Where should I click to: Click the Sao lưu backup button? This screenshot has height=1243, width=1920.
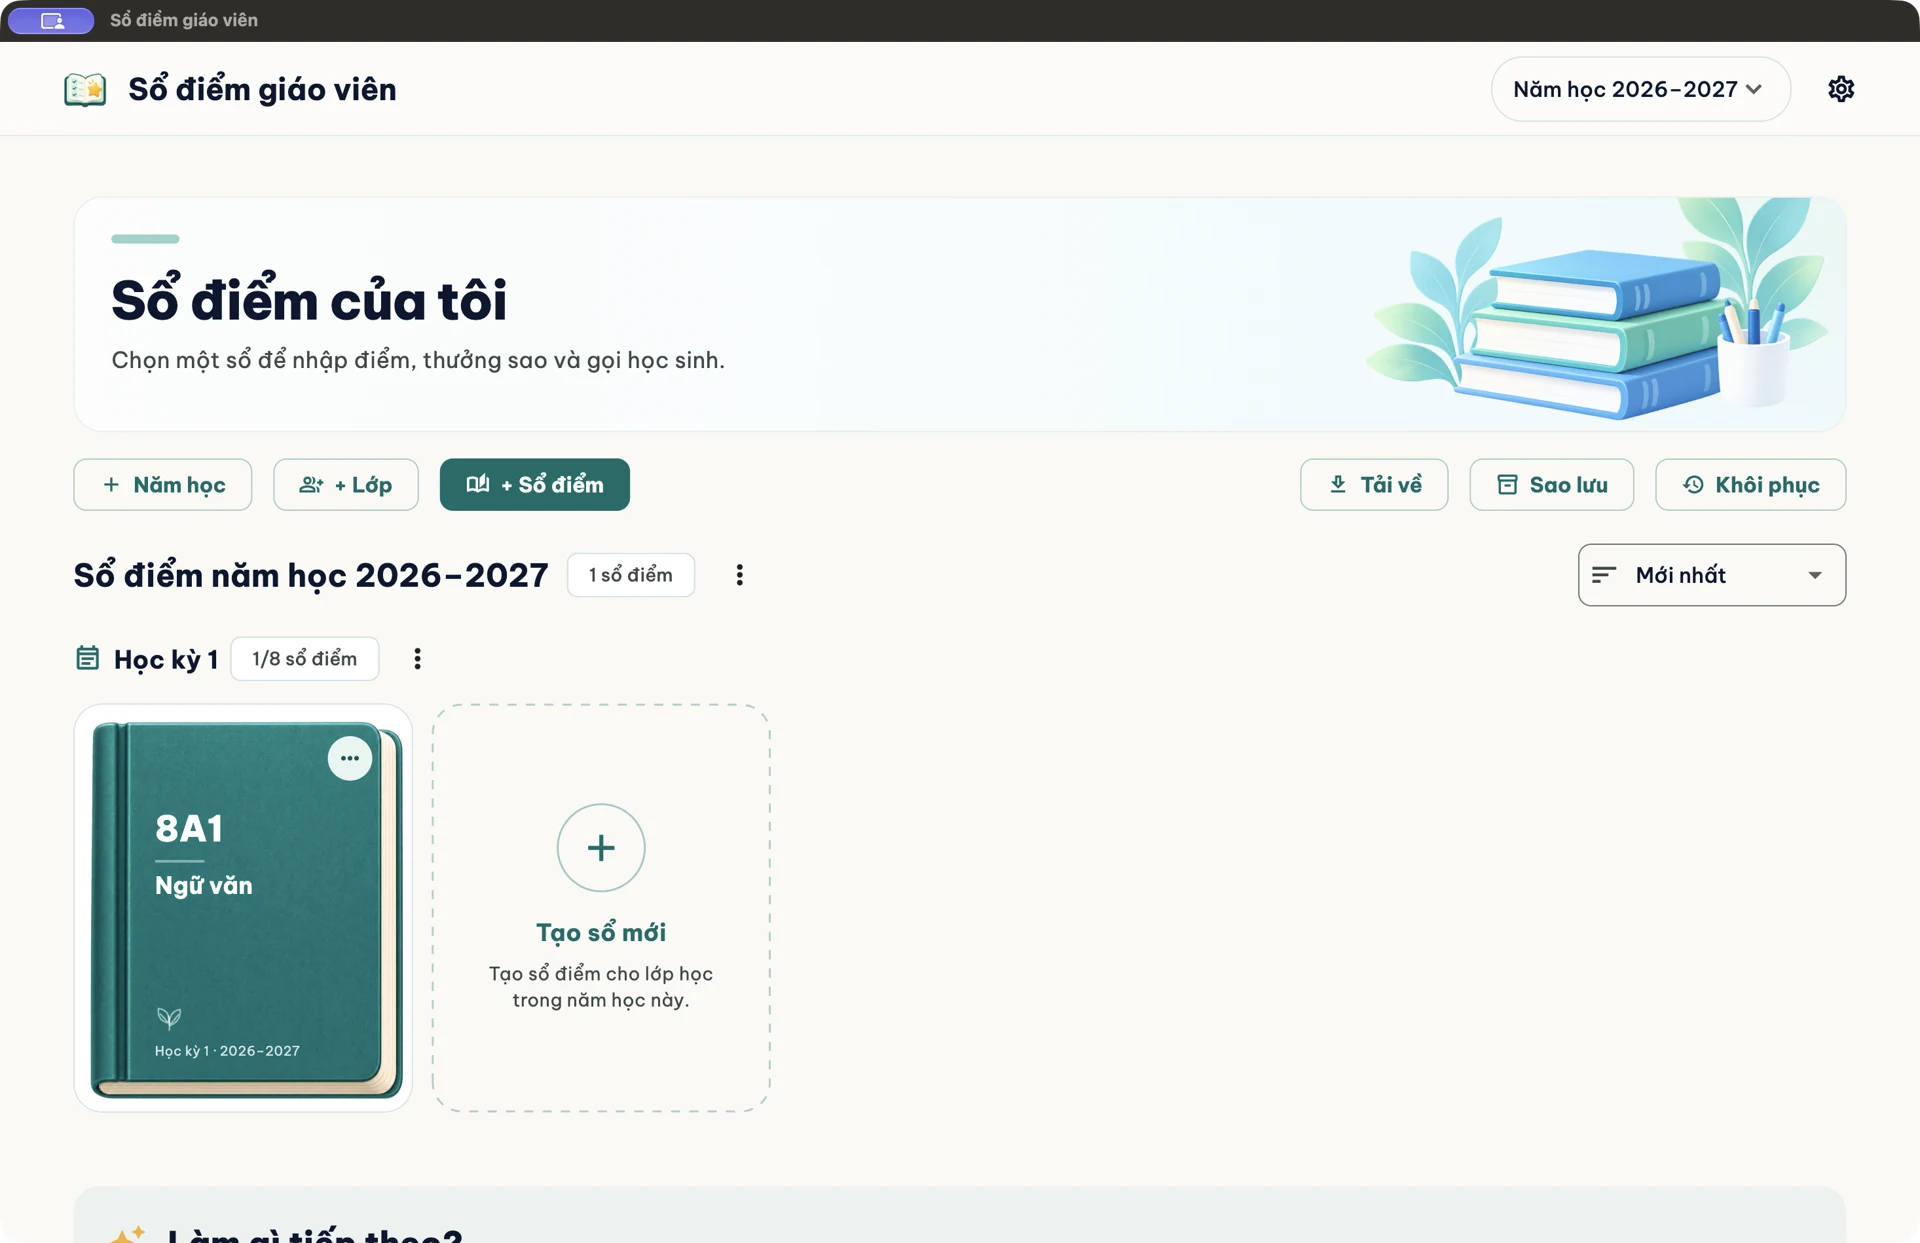click(x=1552, y=485)
